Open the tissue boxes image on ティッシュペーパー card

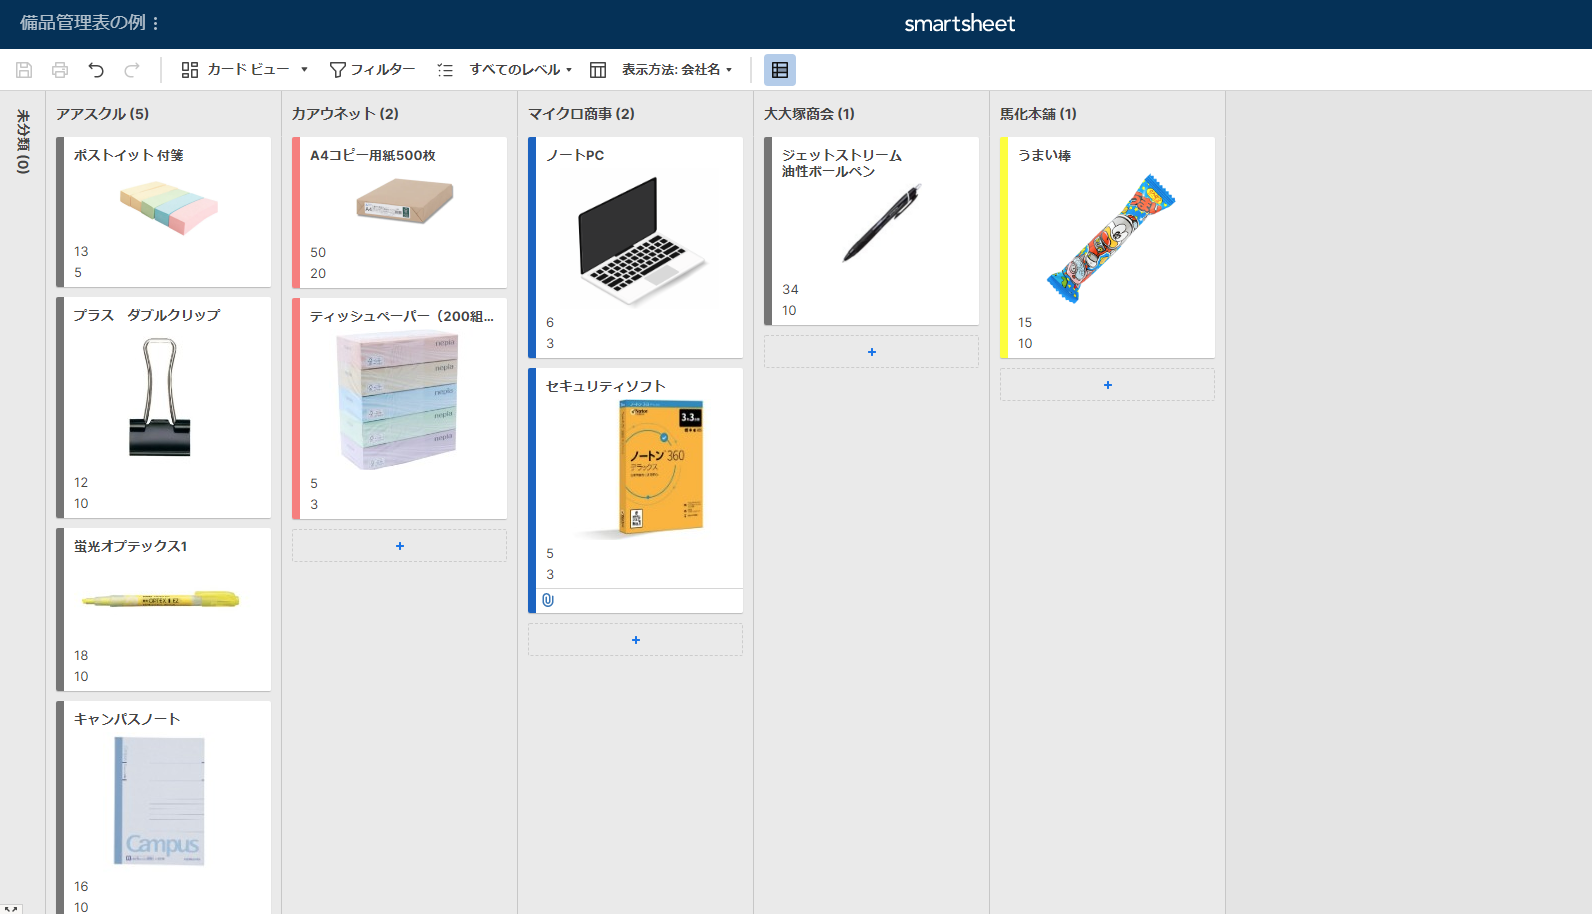click(397, 400)
